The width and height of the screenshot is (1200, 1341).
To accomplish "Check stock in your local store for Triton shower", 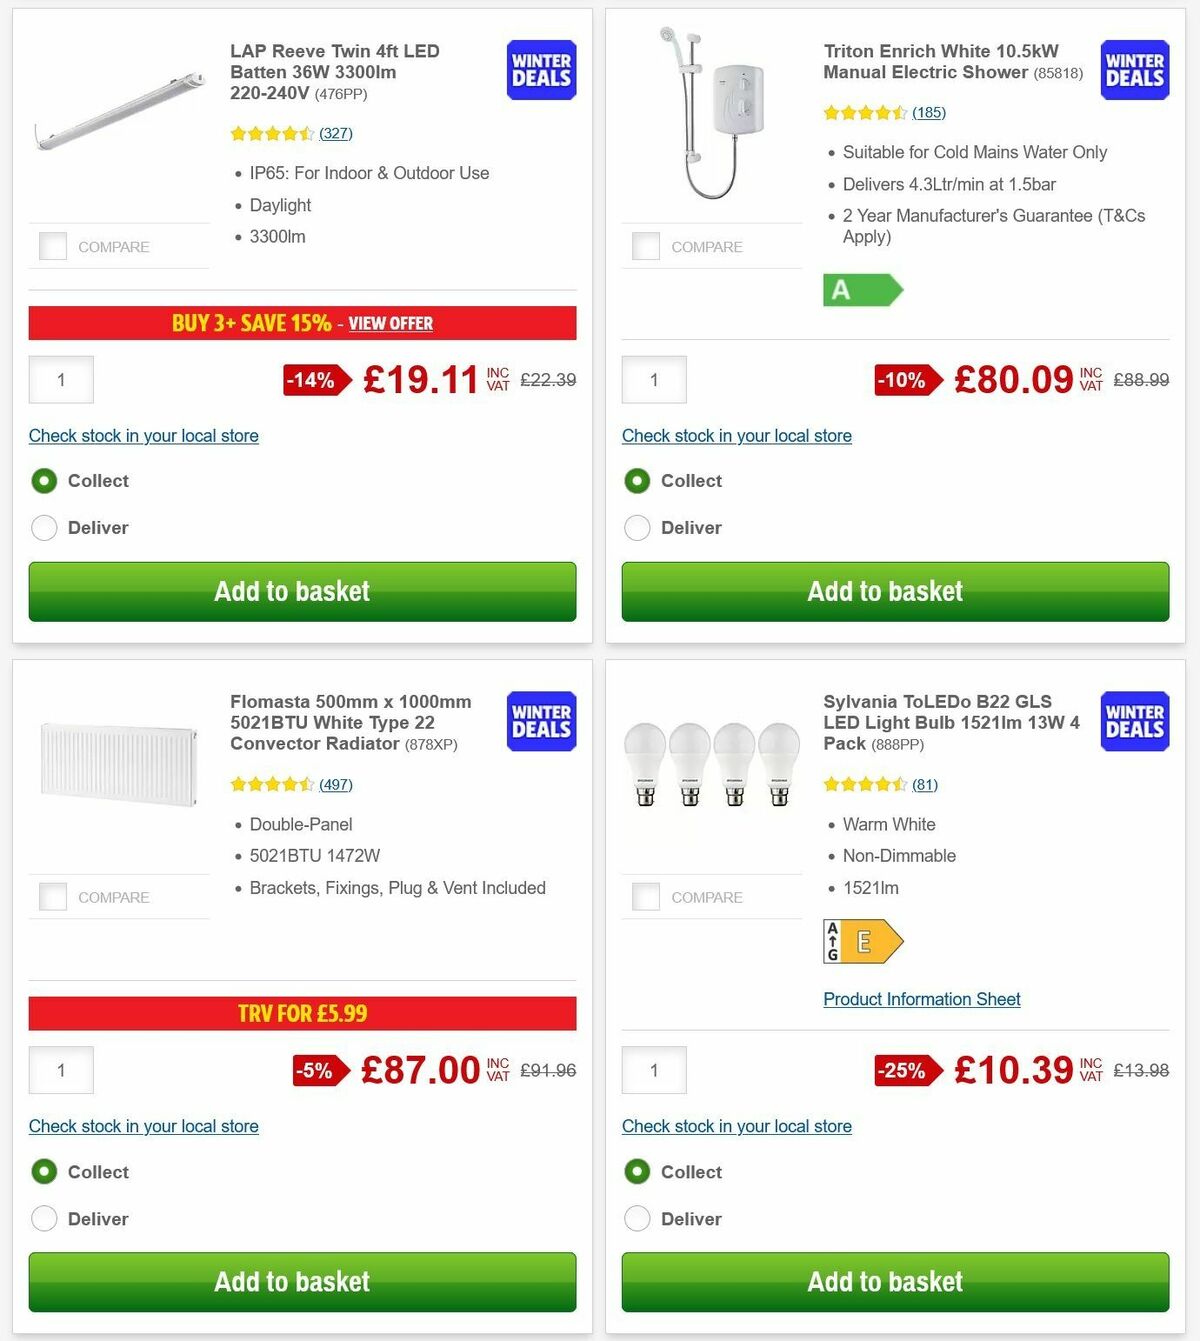I will point(736,436).
